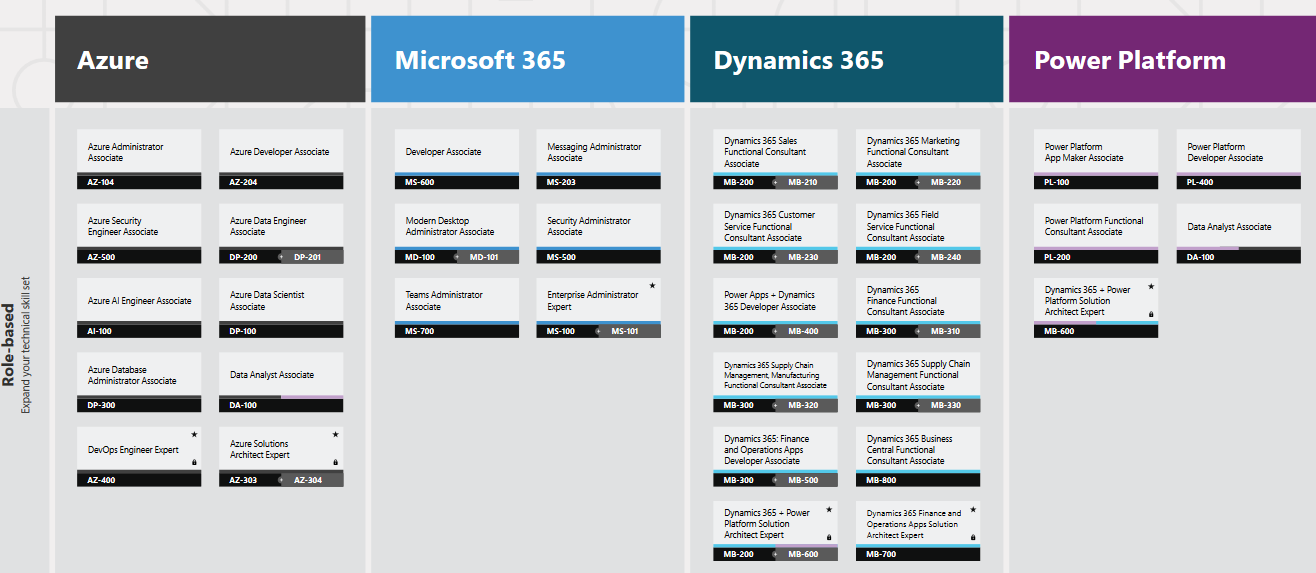Click the DP-300 exam code
Viewport: 1316px width, 573px height.
click(101, 406)
